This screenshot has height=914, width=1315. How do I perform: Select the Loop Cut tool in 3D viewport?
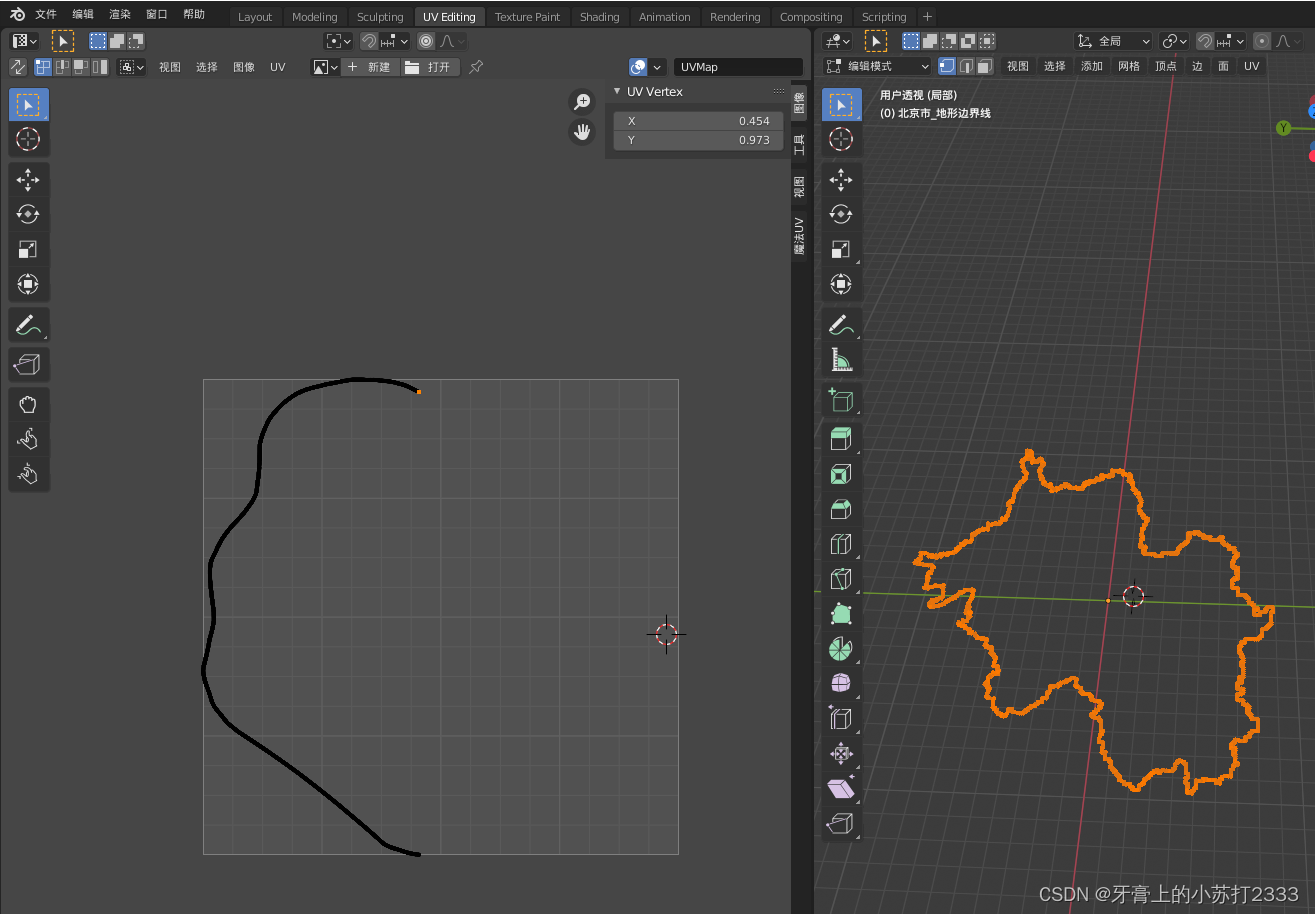[841, 544]
